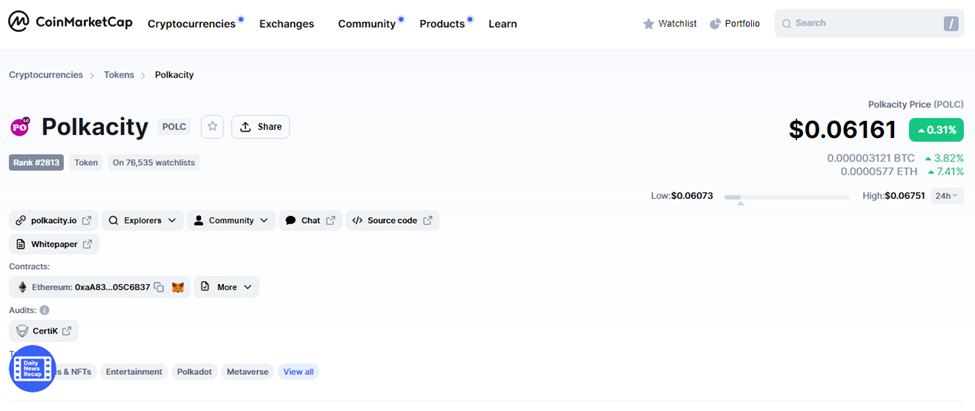This screenshot has height=411, width=975.
Task: Go to Tokens breadcrumb
Action: (119, 75)
